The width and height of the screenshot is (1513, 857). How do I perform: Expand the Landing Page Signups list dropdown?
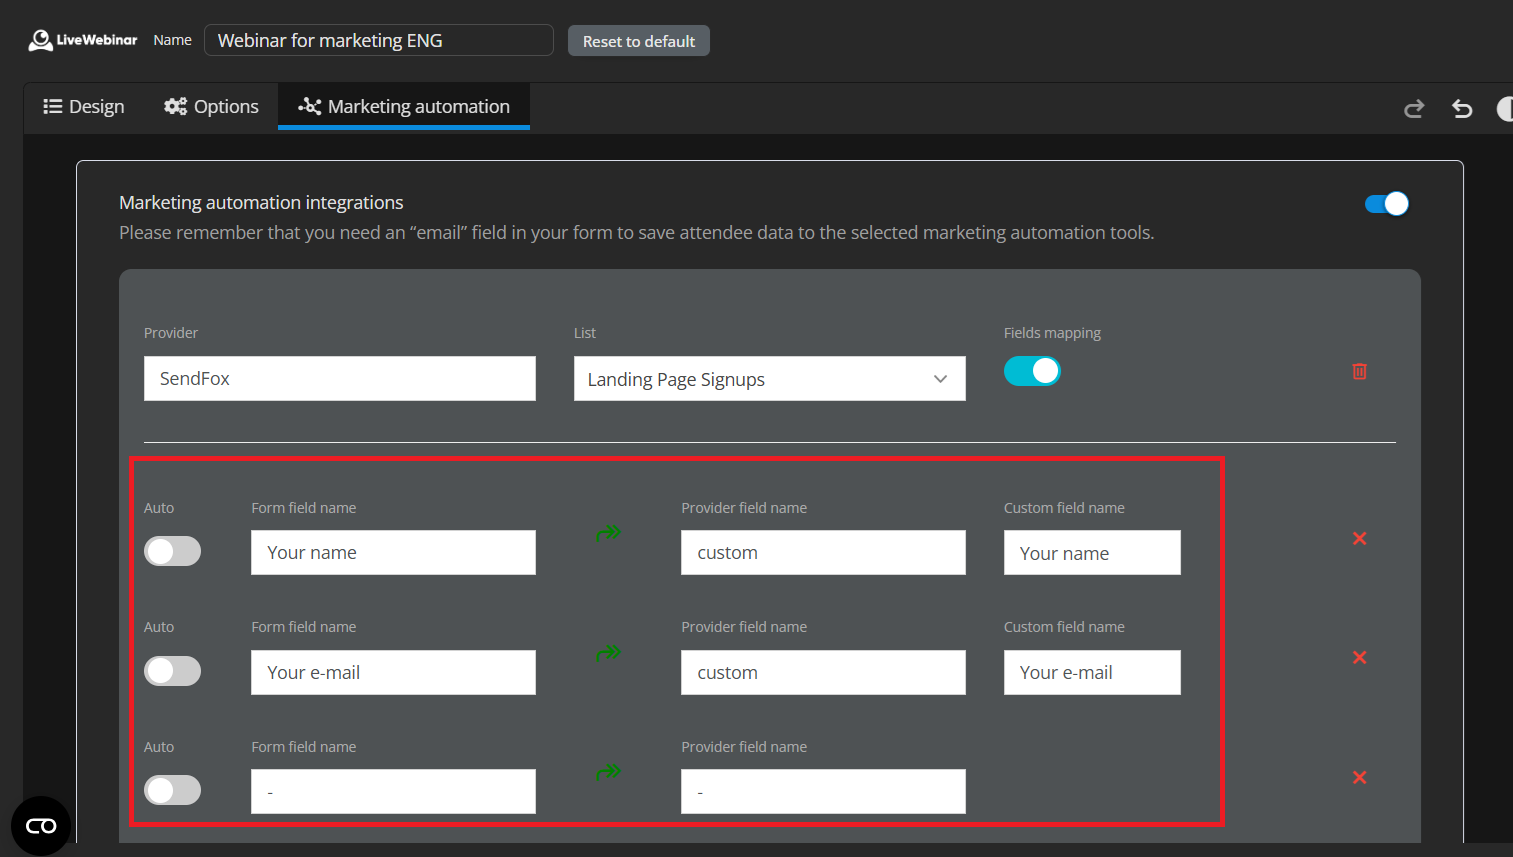(769, 379)
